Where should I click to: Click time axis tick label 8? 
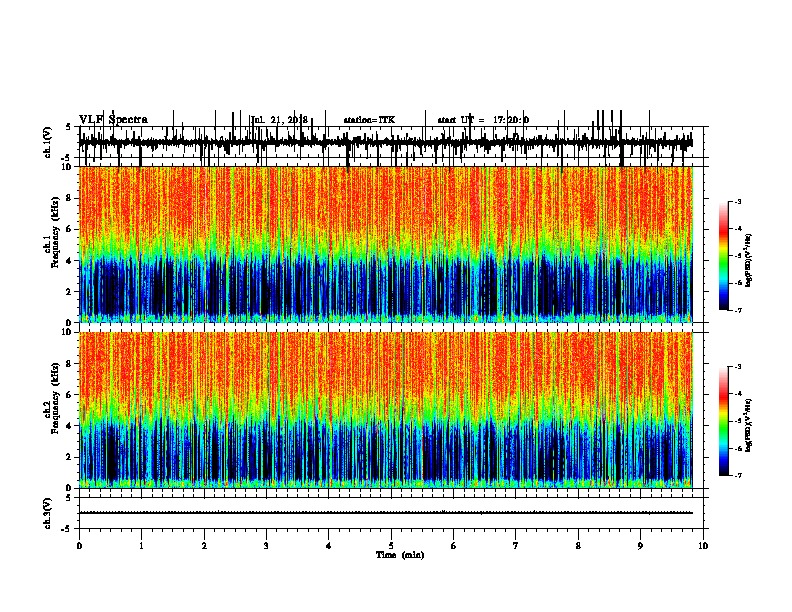click(578, 545)
